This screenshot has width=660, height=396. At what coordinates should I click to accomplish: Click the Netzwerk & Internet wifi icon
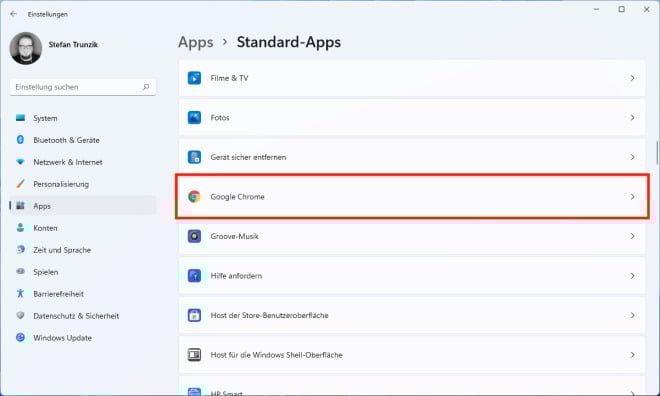point(20,162)
